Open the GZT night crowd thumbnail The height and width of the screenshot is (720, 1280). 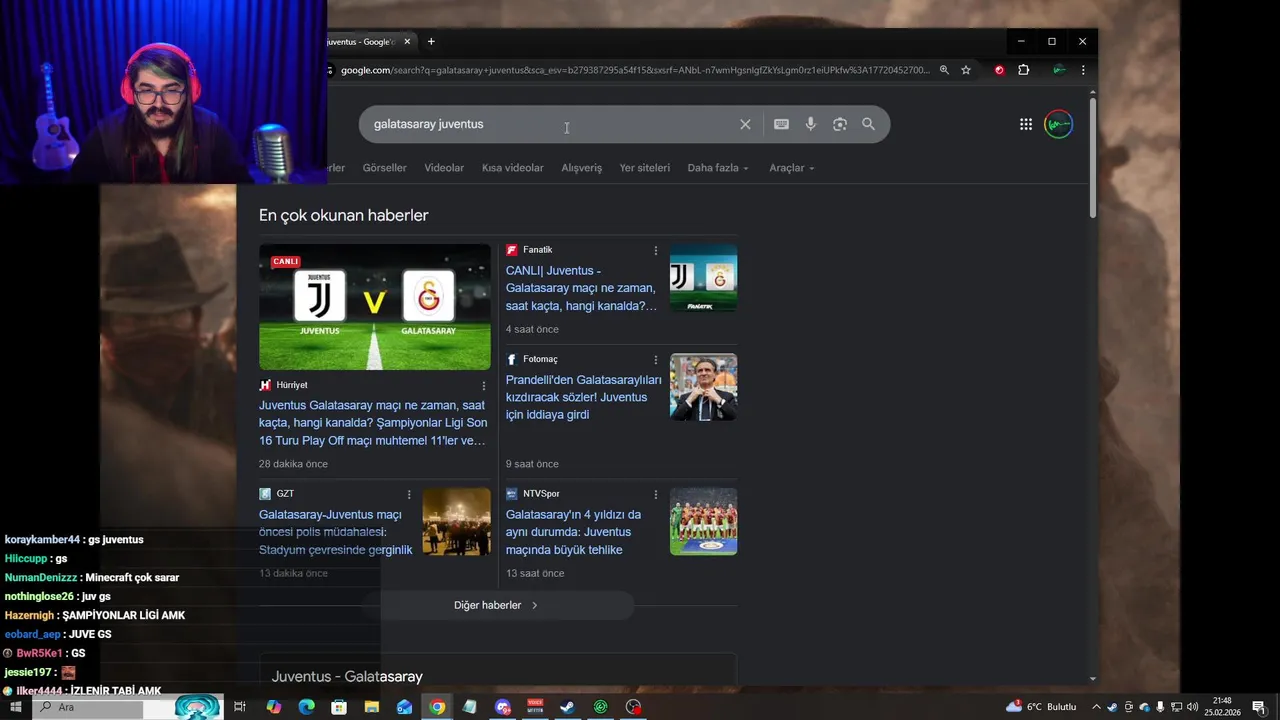point(456,522)
